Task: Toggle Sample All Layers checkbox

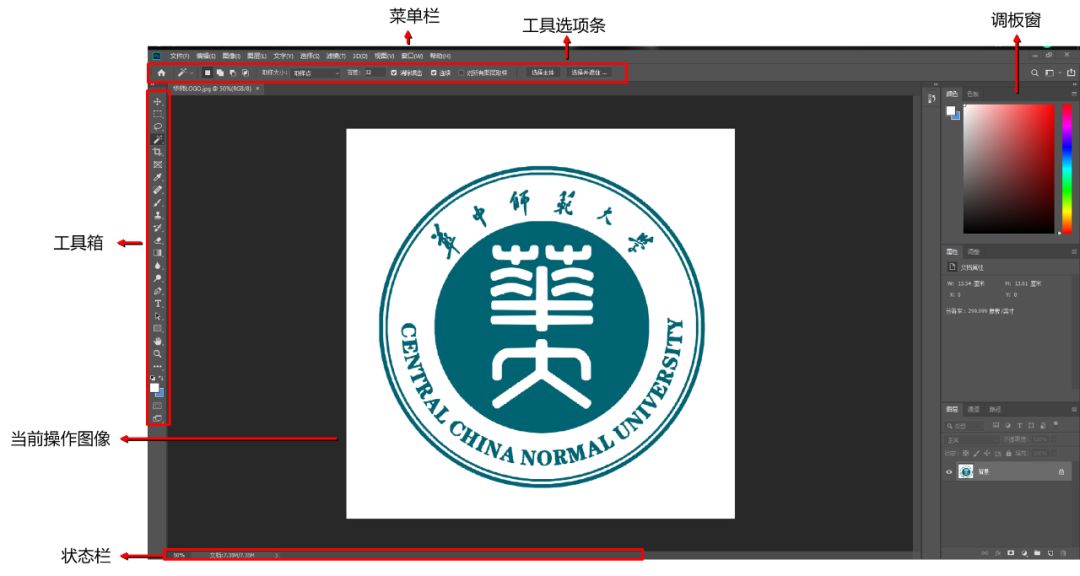Action: 461,72
